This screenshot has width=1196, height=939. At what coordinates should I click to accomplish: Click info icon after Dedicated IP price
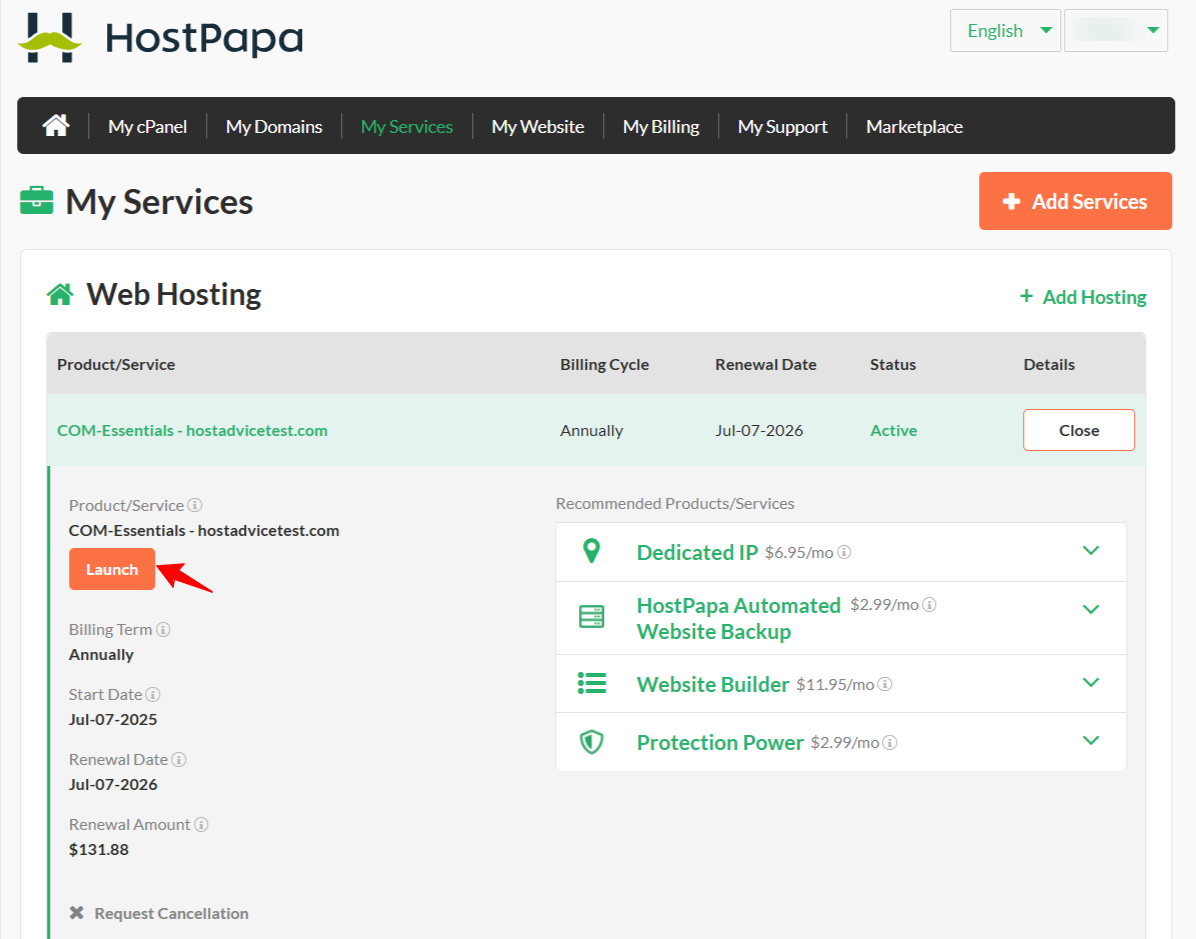click(844, 552)
